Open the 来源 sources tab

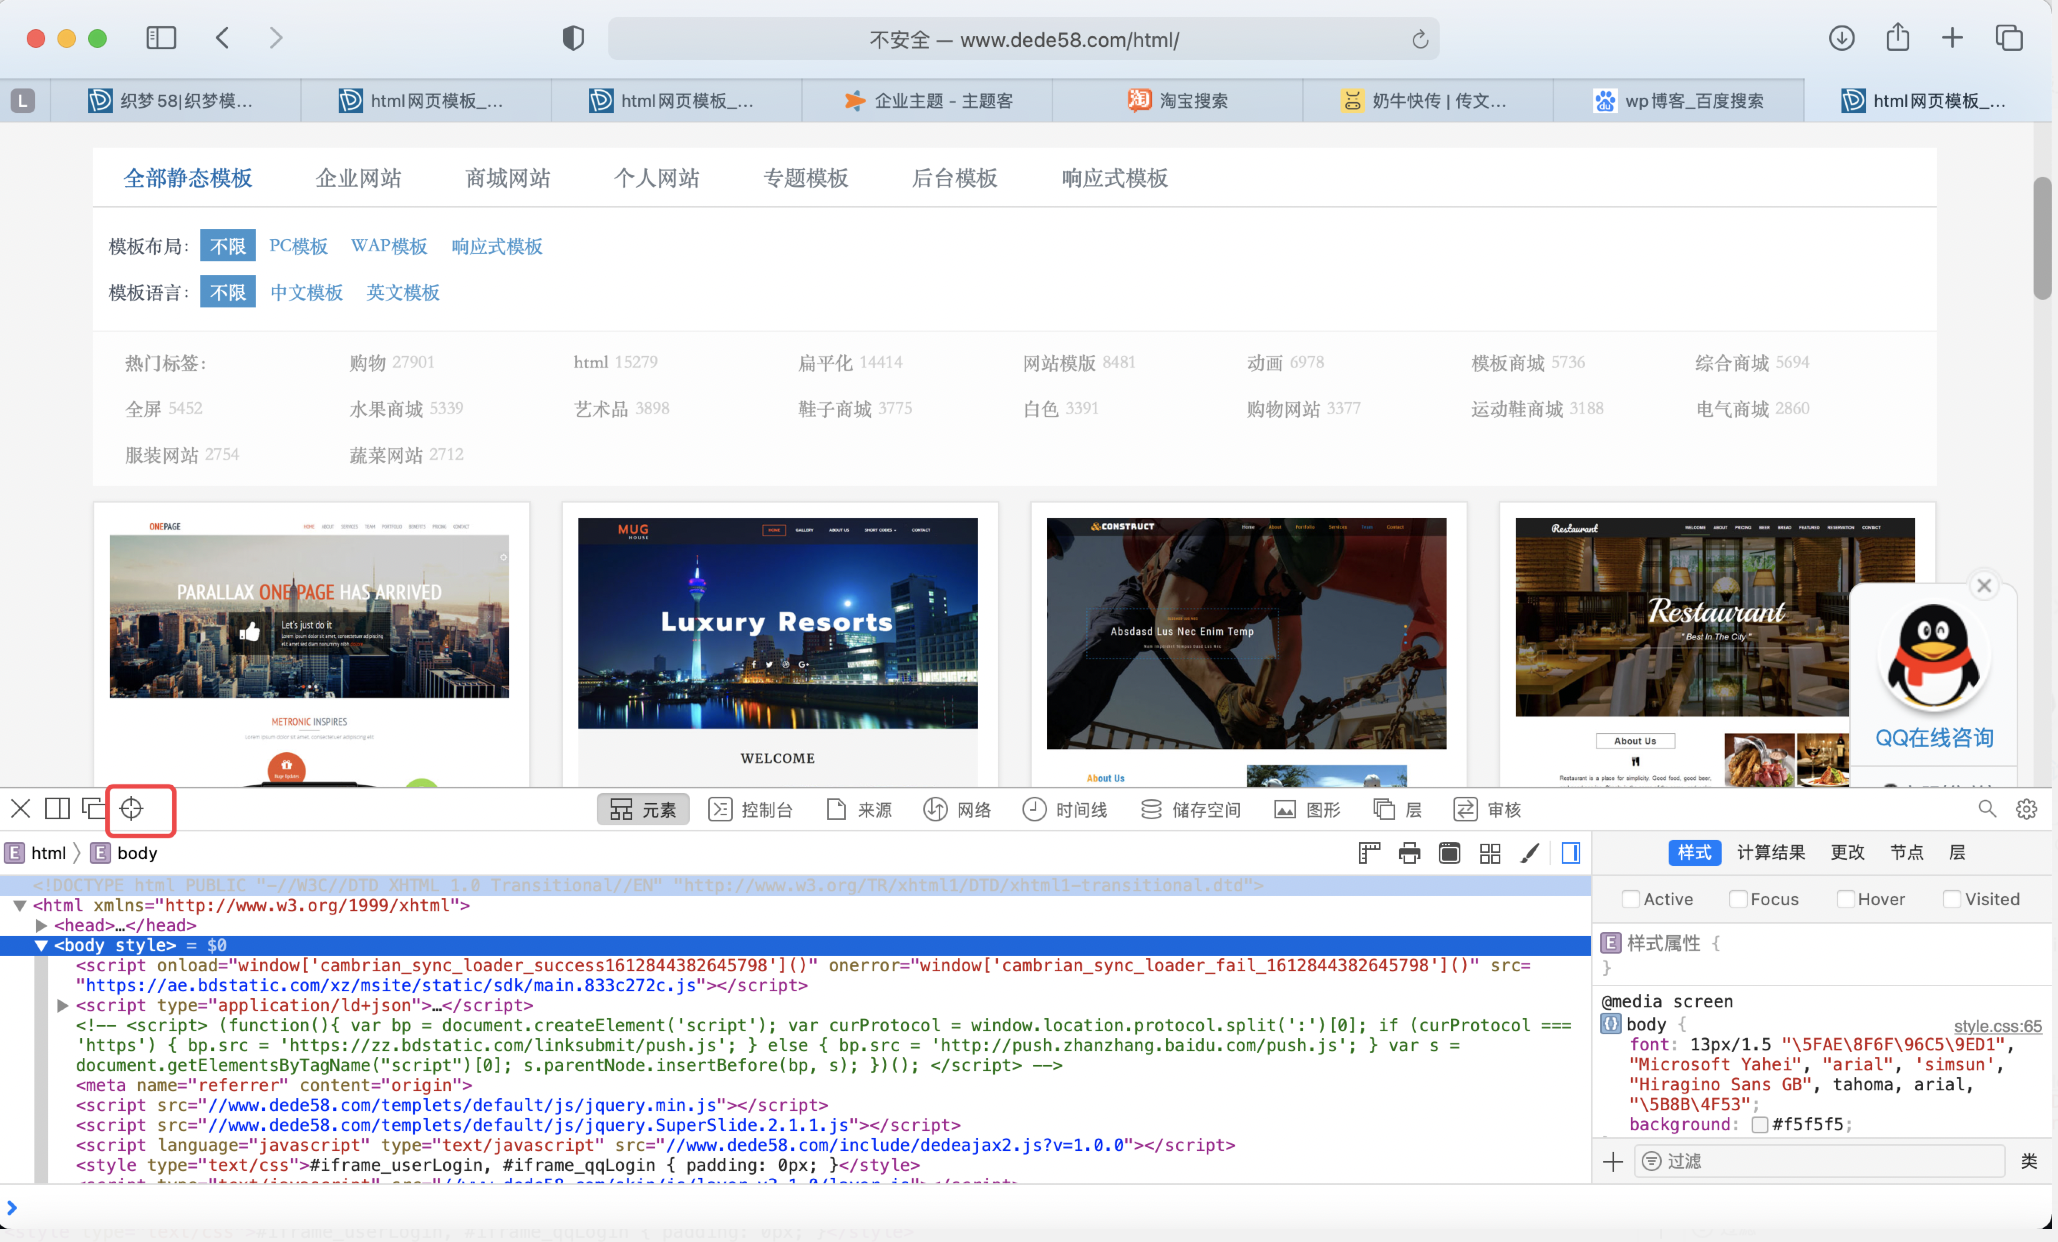tap(859, 809)
